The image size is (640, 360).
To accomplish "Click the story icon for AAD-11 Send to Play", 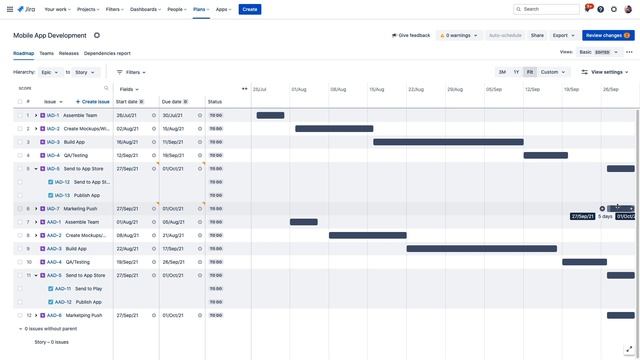I will [x=51, y=289].
